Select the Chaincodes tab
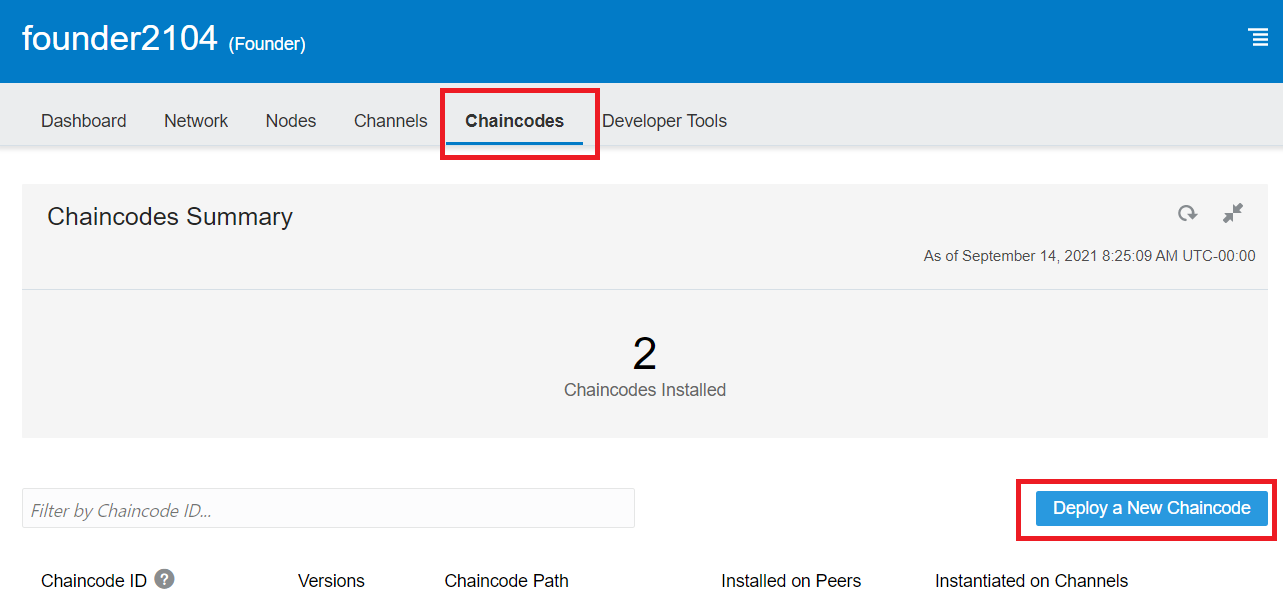1283x590 pixels. click(515, 120)
